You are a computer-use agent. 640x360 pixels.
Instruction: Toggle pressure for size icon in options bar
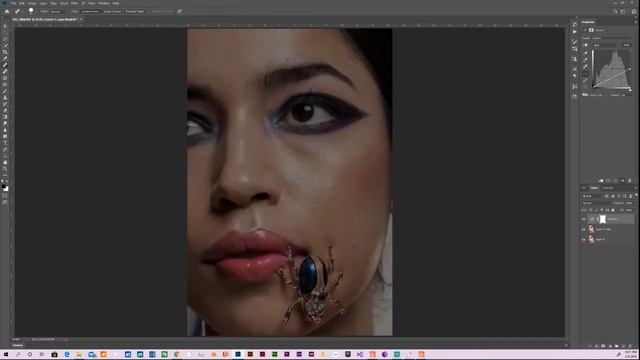(180, 11)
